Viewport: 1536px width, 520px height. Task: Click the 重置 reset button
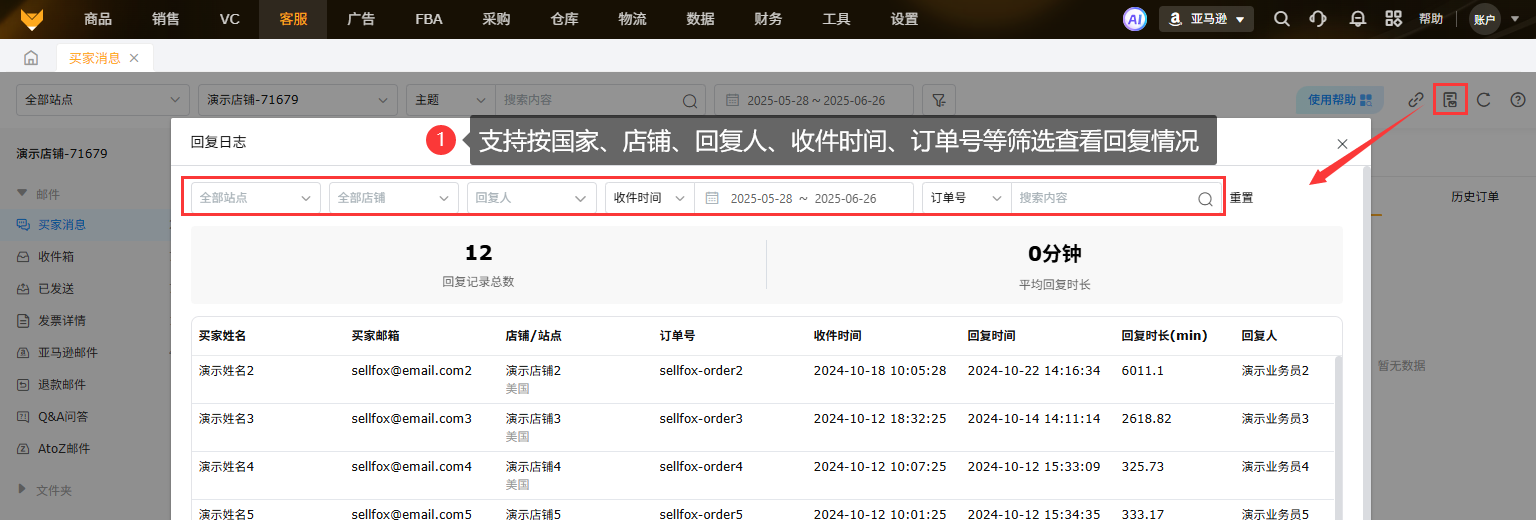1241,198
